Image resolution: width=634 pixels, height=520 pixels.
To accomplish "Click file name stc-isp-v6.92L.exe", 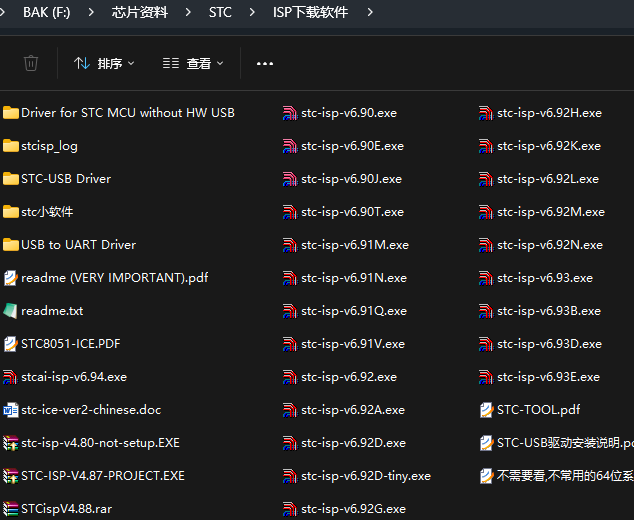I will coord(548,179).
